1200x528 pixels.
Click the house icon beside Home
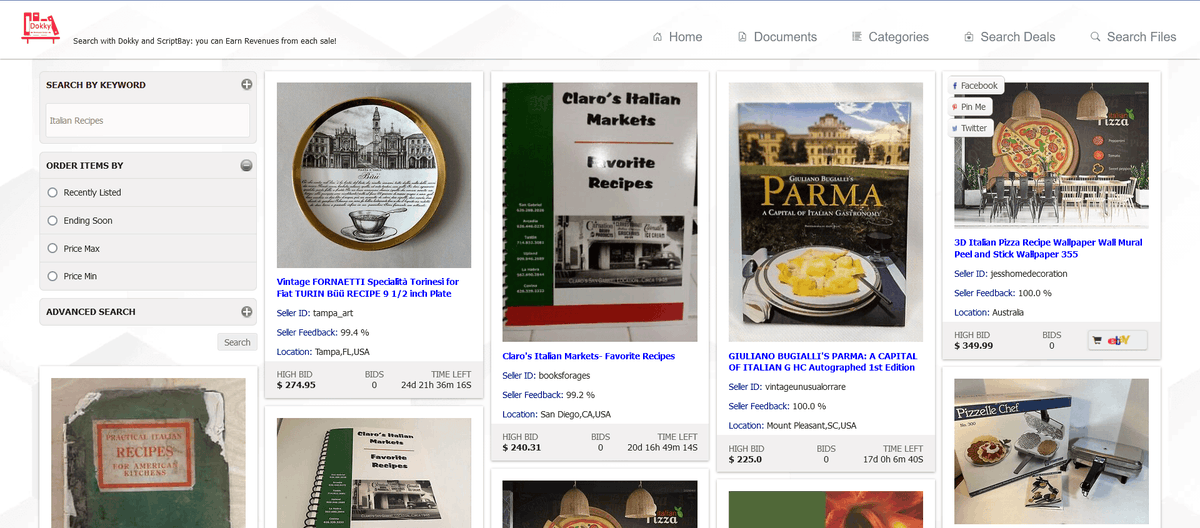pos(657,37)
